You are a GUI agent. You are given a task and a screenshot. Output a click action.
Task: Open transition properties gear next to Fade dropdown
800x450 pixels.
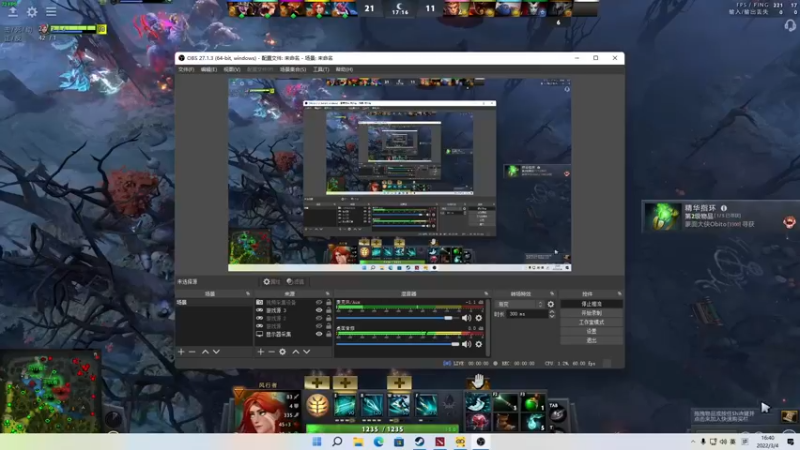click(551, 304)
